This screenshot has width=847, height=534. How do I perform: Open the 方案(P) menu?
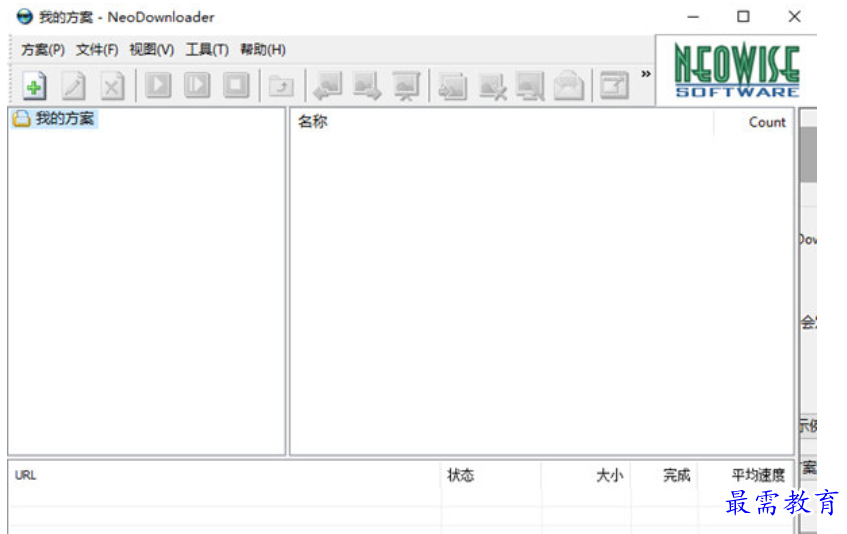[x=43, y=50]
